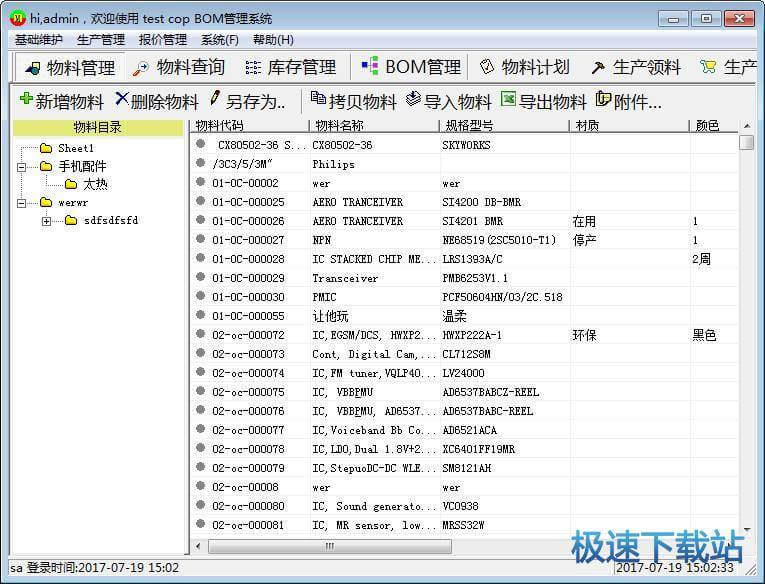
Task: Click the 导出物料 (export material) icon
Action: pyautogui.click(x=508, y=99)
